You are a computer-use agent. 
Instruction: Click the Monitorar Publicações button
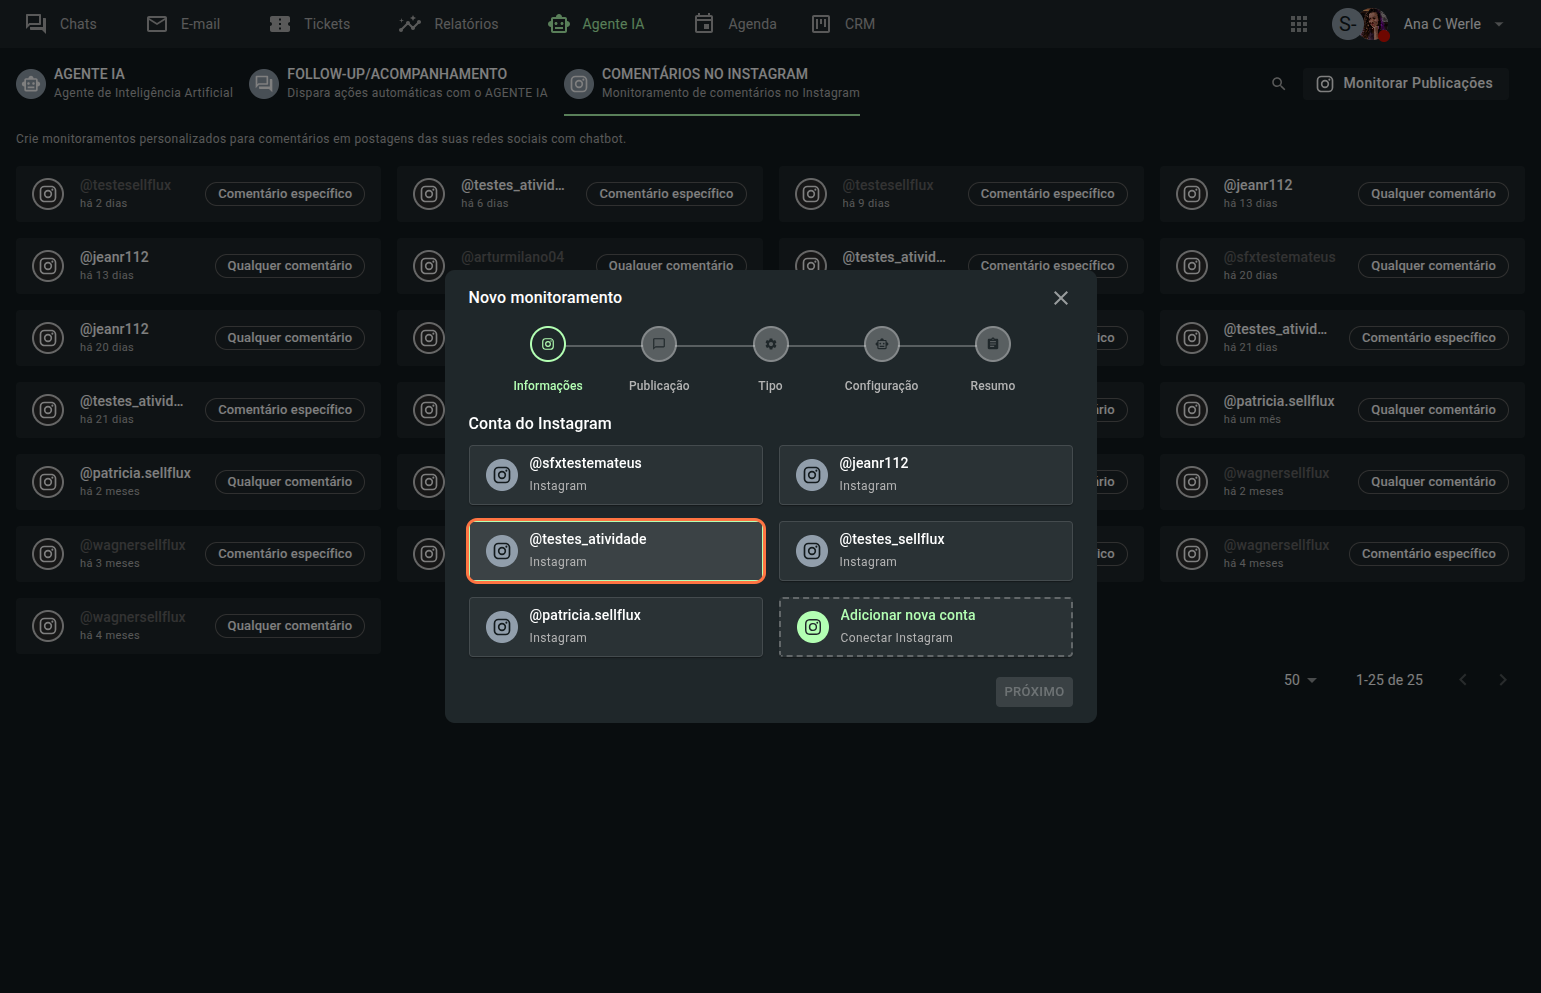[1405, 84]
